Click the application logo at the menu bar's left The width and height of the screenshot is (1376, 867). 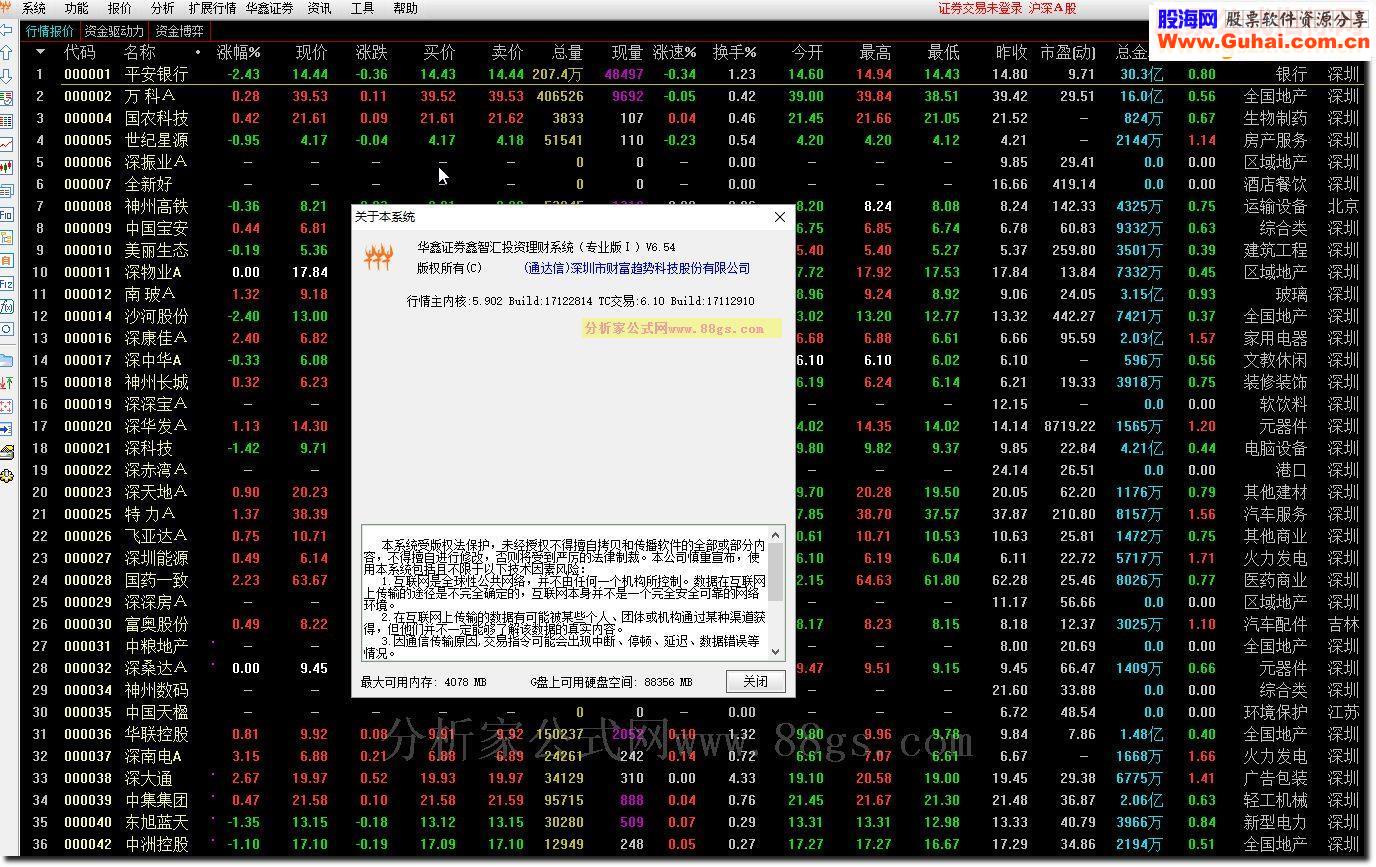8,8
